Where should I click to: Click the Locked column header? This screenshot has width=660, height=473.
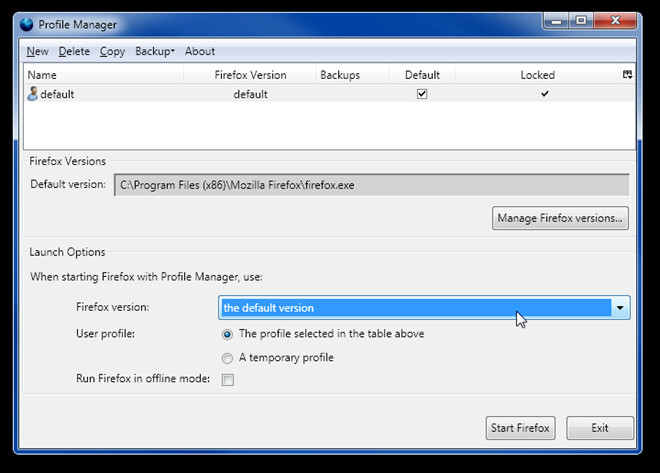(x=538, y=75)
